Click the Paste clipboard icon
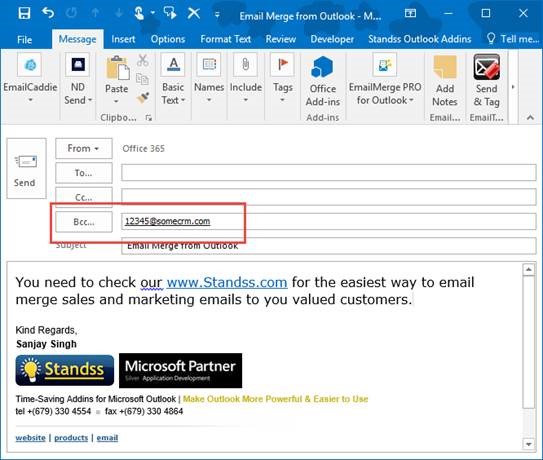543x460 pixels. [x=117, y=68]
